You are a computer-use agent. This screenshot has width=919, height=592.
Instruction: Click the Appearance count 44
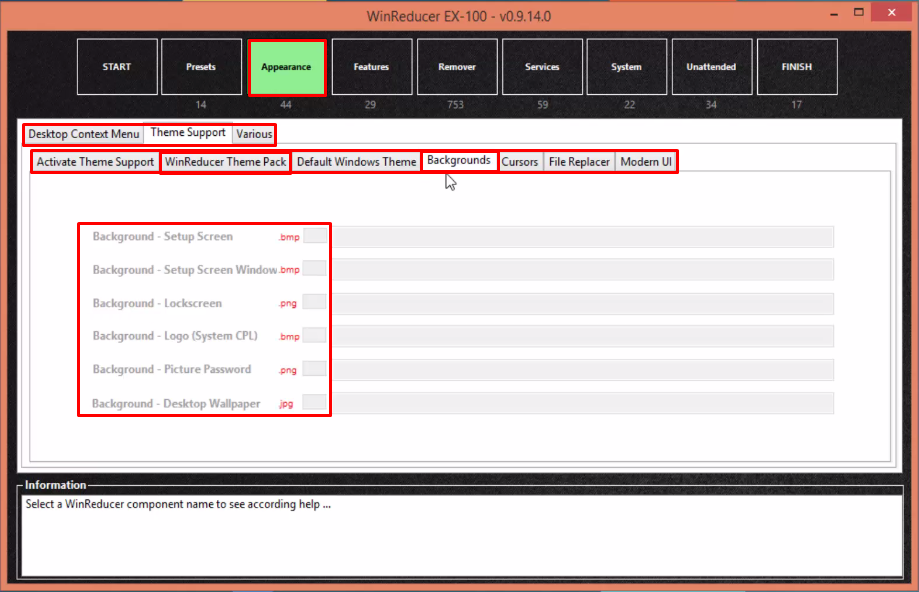(285, 105)
